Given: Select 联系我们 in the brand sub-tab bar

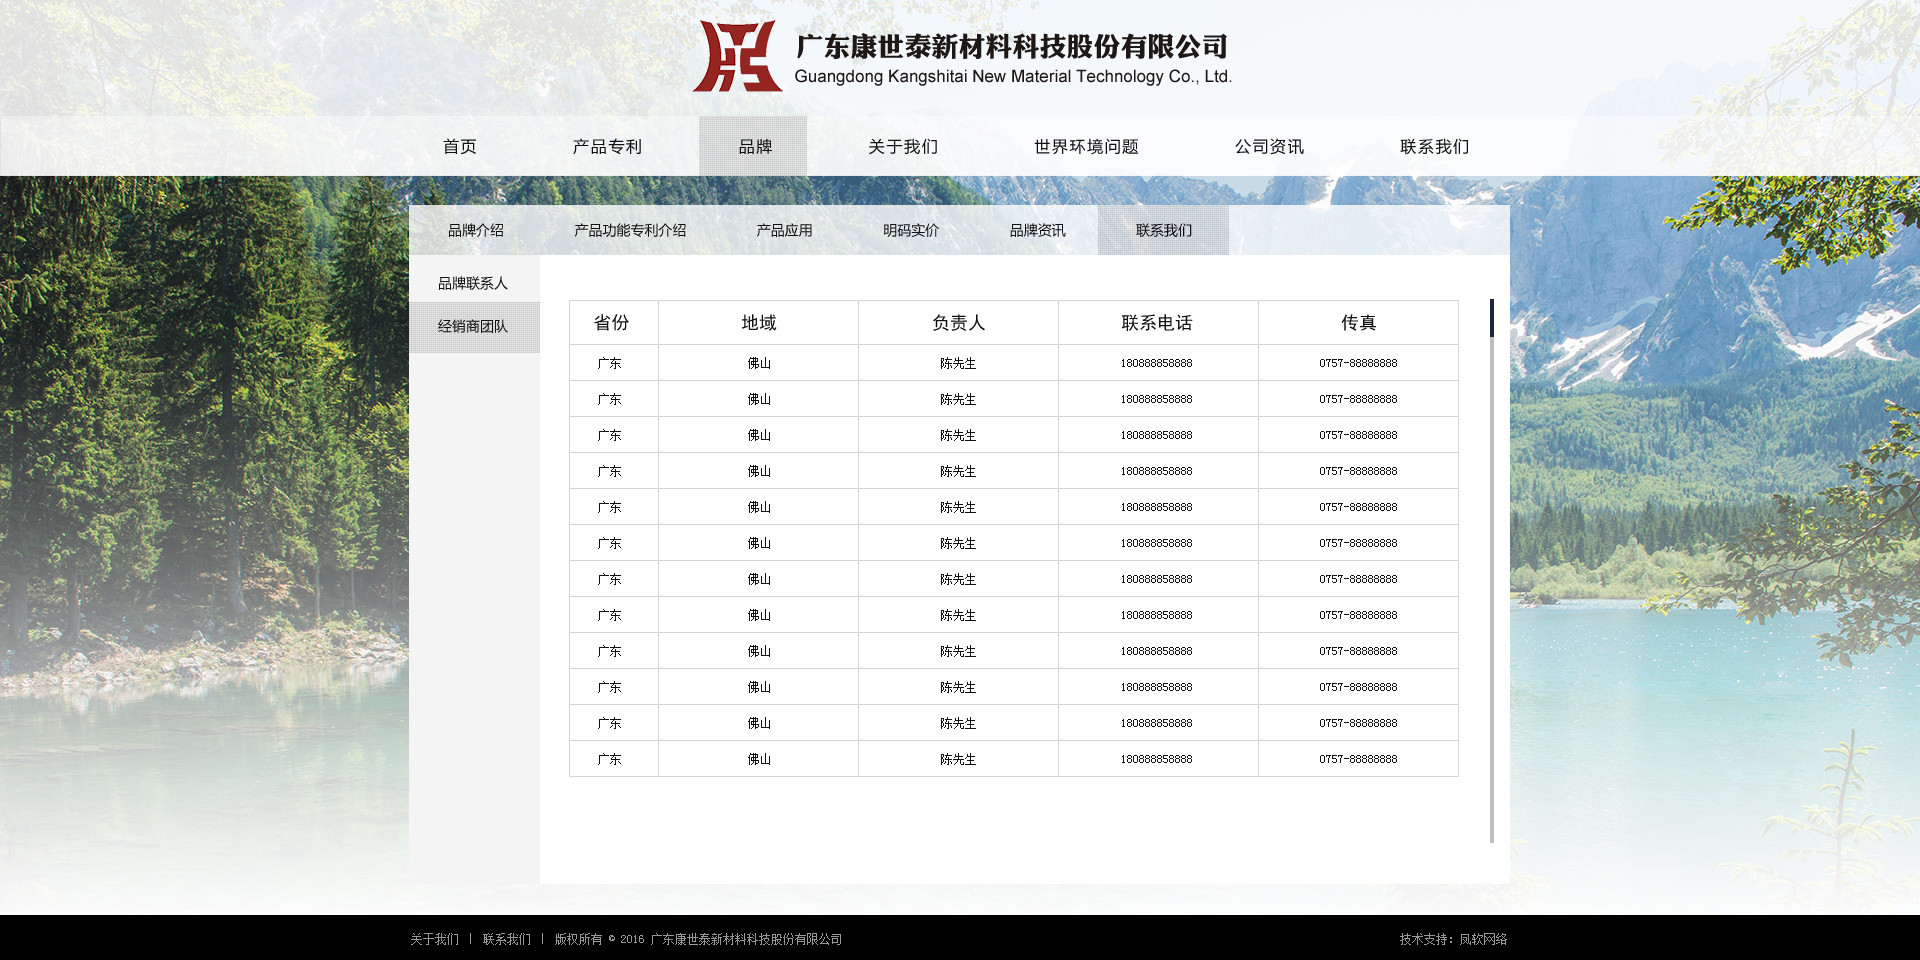Looking at the screenshot, I should pyautogui.click(x=1163, y=231).
